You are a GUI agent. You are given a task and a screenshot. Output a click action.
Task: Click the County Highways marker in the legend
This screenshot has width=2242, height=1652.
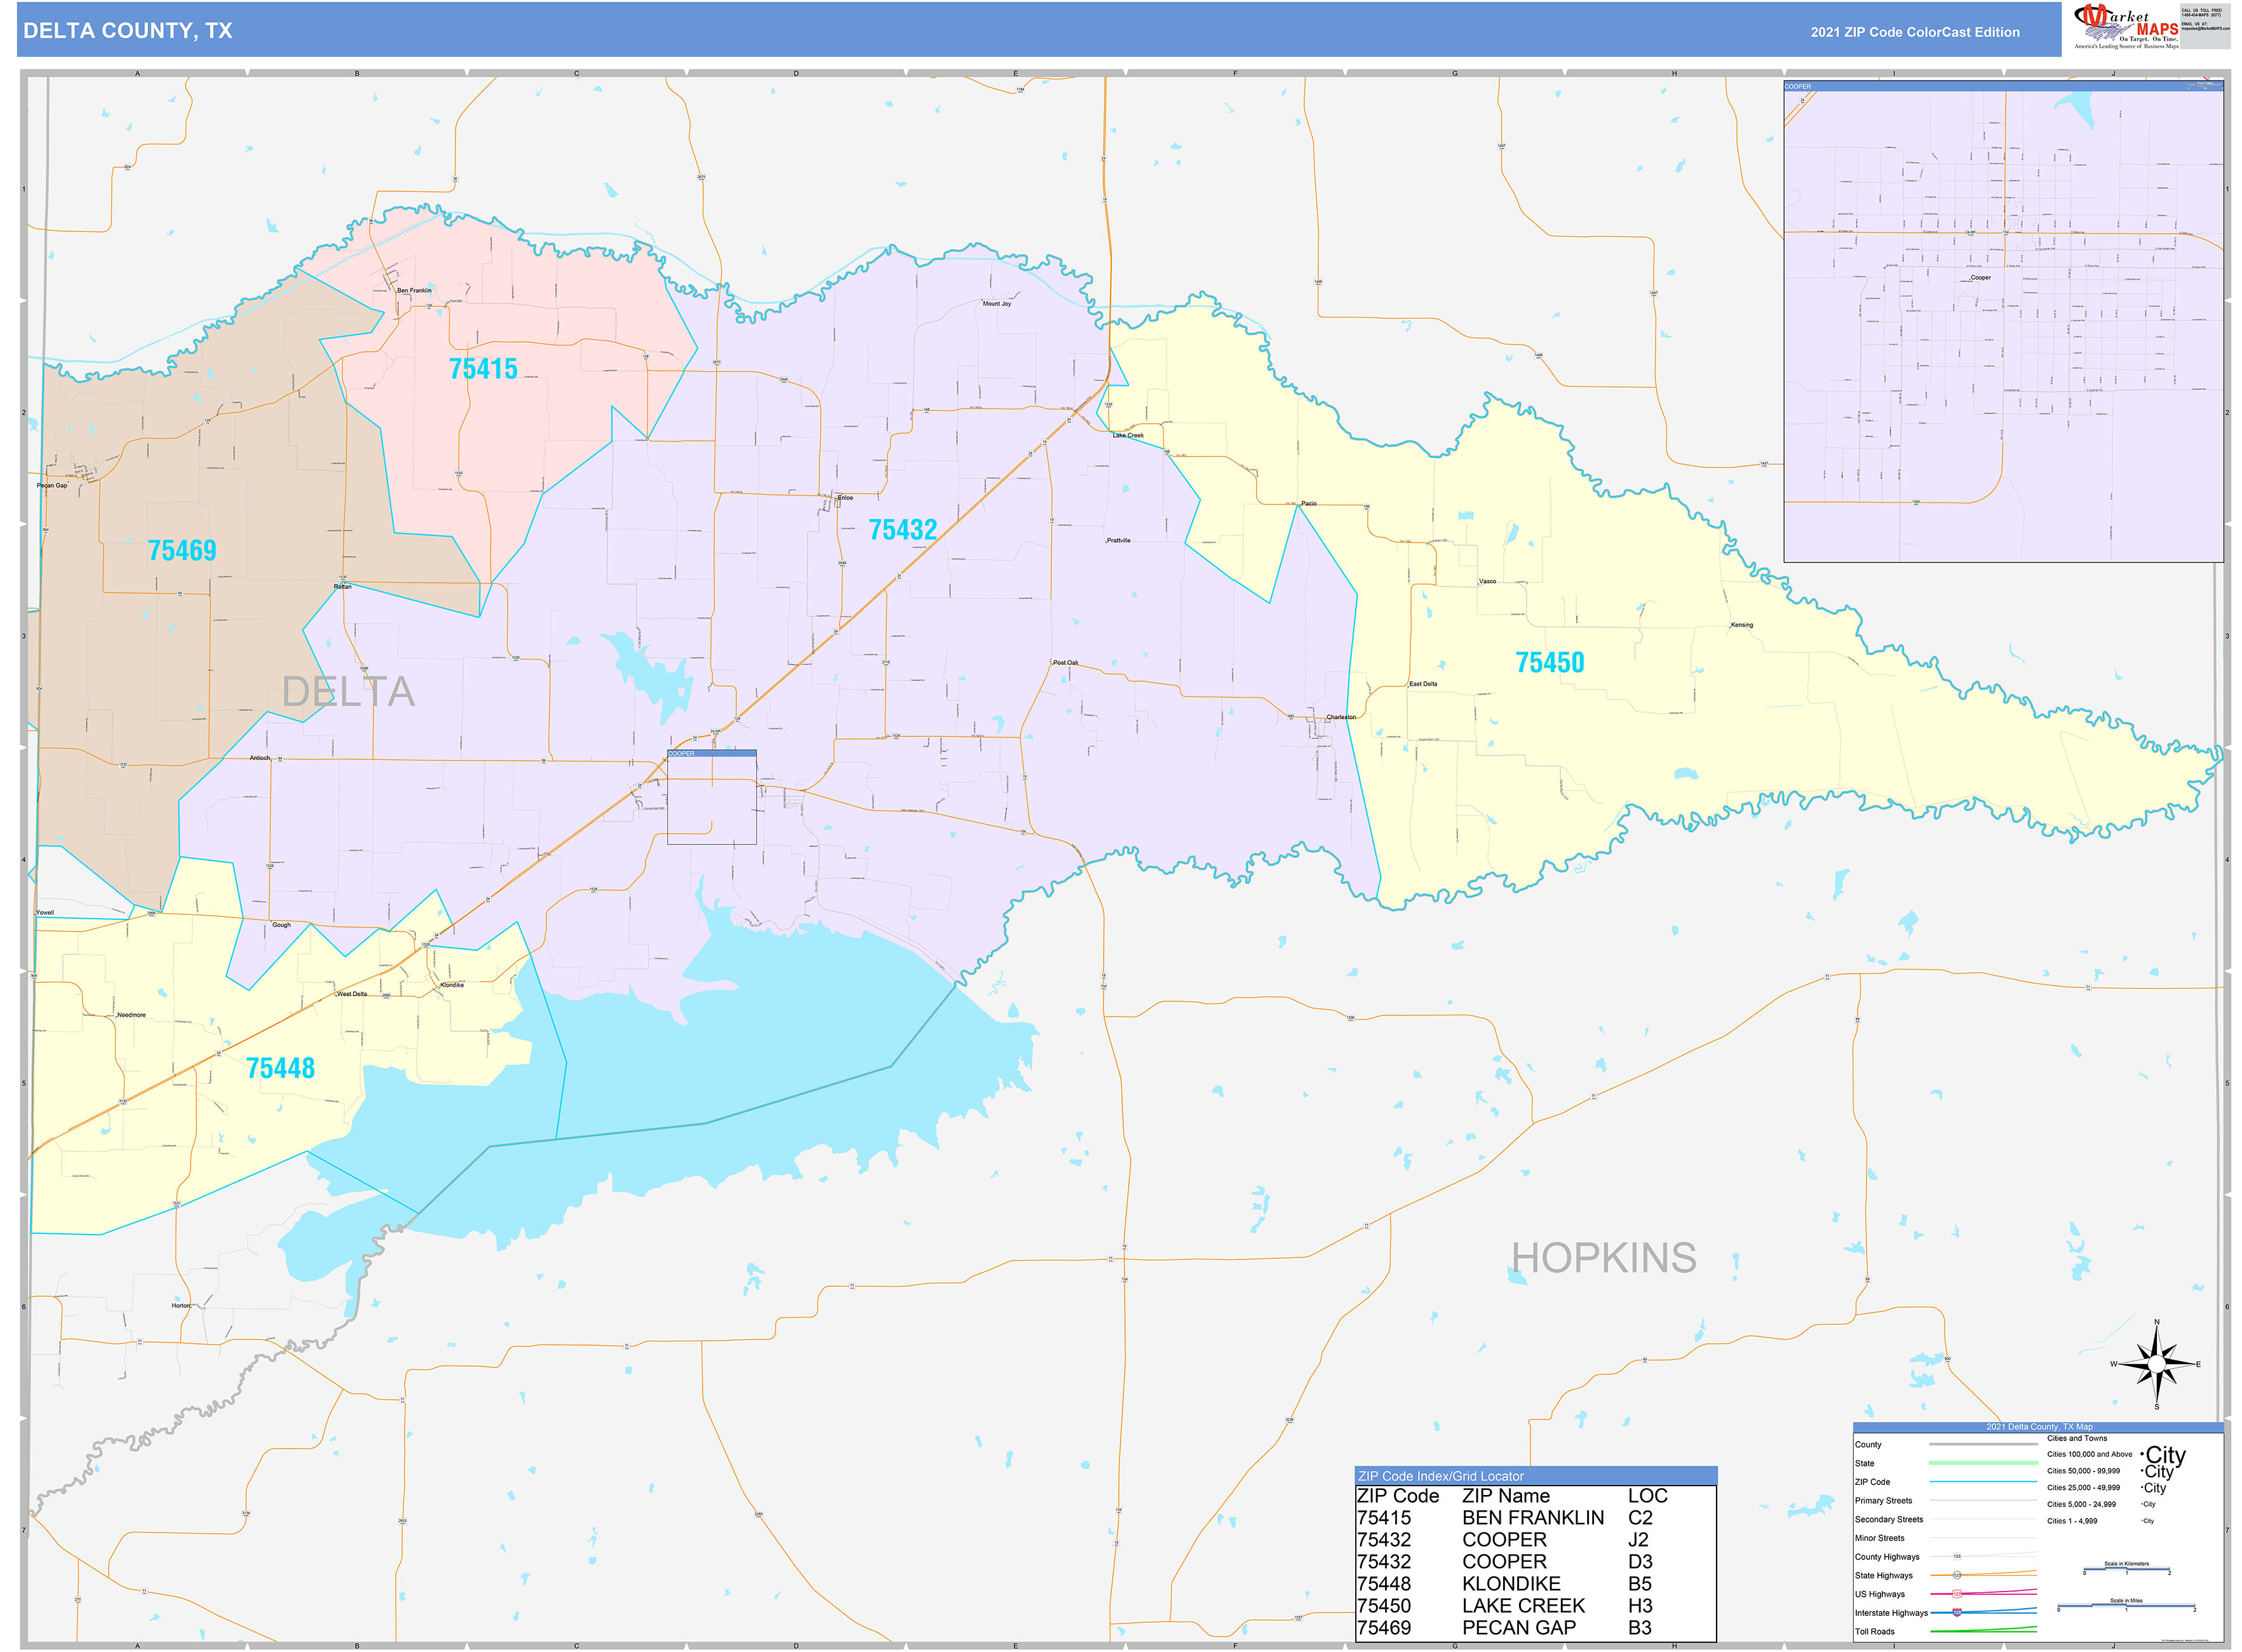click(x=1957, y=1556)
